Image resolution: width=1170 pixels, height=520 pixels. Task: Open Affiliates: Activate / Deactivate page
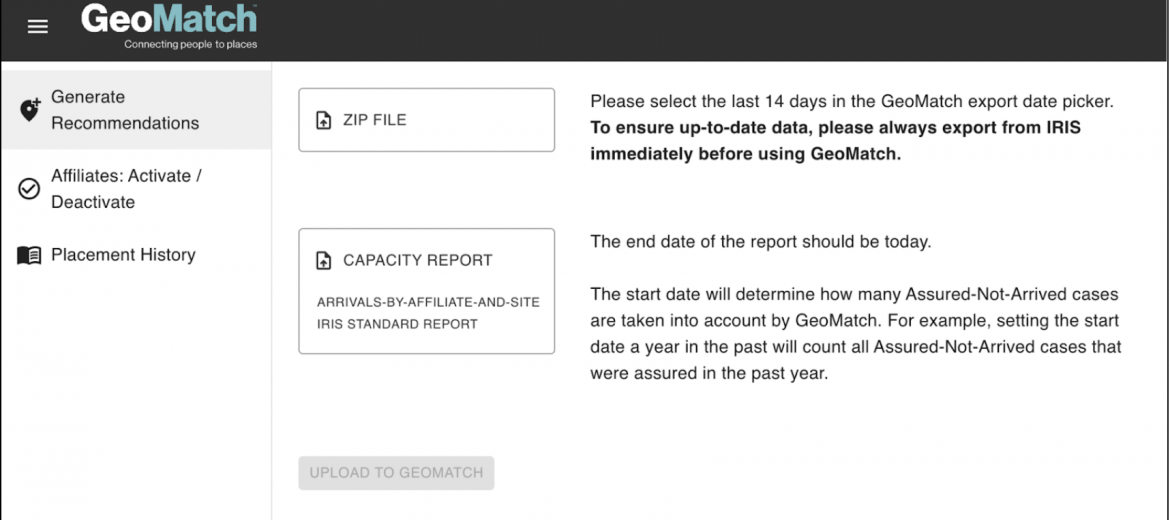click(136, 189)
